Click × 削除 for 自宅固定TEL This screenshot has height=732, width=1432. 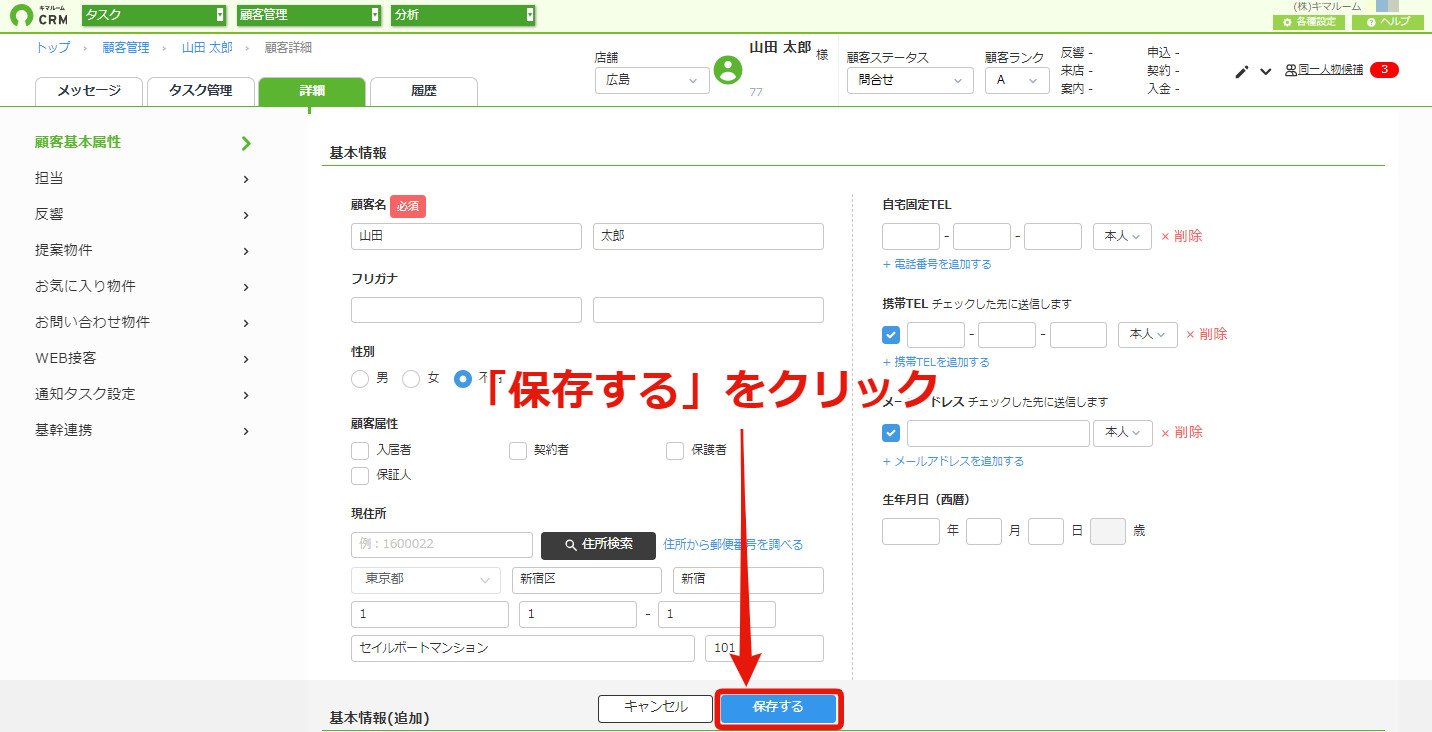pos(1181,237)
